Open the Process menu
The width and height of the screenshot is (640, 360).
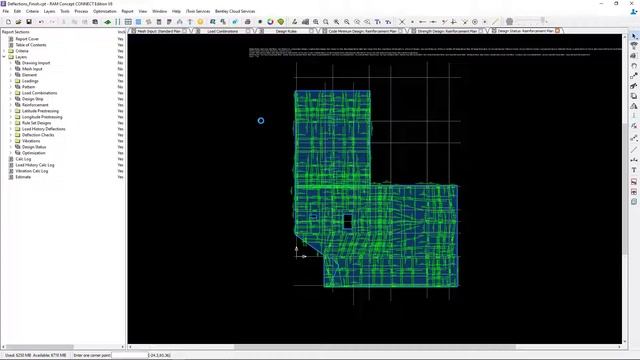pos(81,11)
